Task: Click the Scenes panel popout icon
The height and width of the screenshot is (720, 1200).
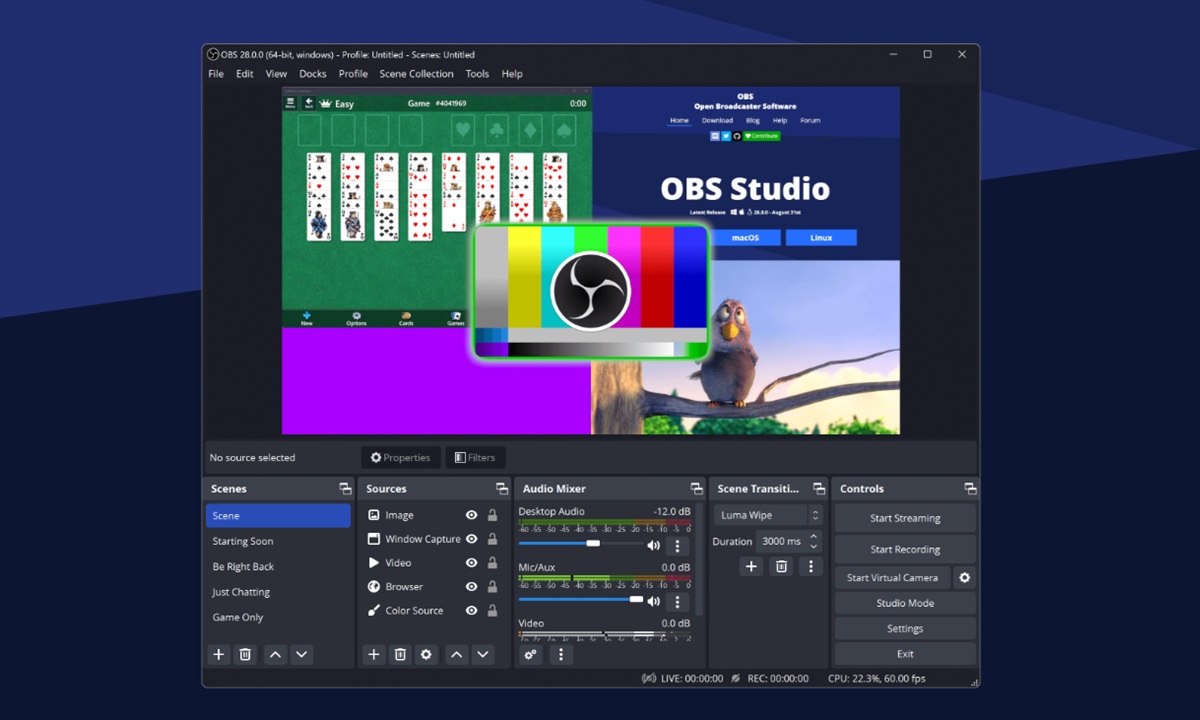Action: tap(345, 488)
